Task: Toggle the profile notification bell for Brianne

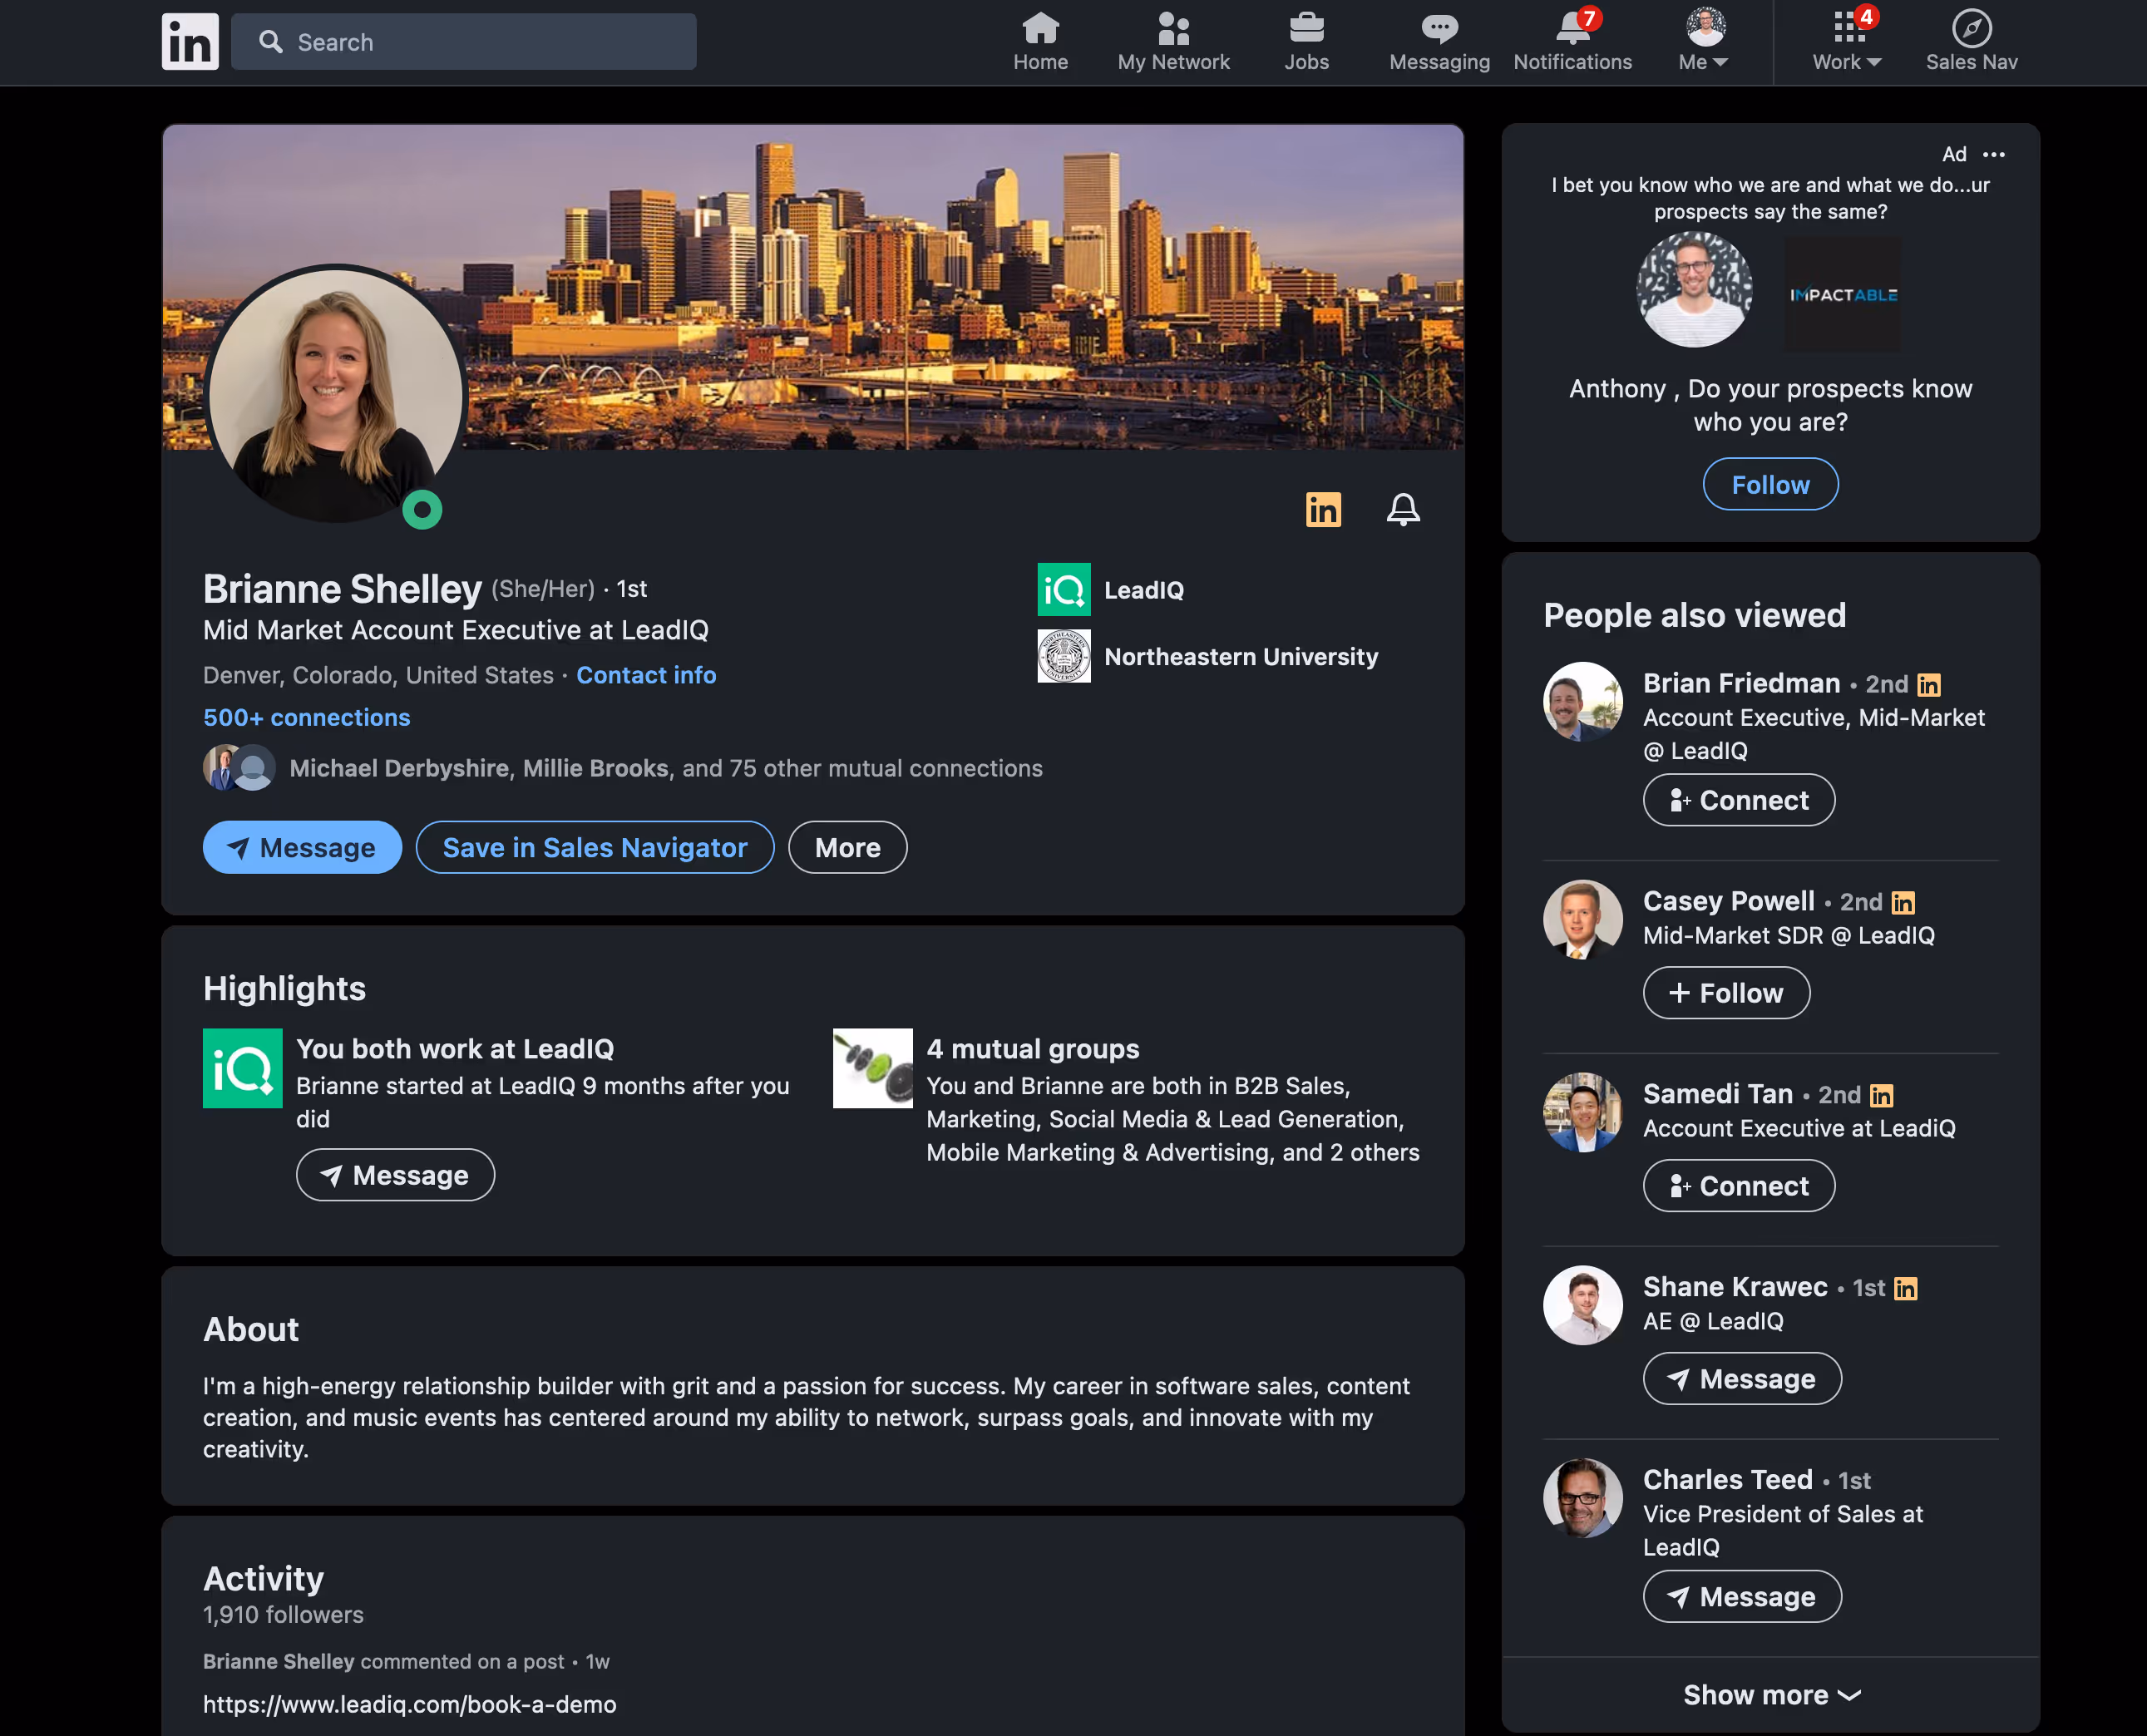Action: click(x=1402, y=509)
